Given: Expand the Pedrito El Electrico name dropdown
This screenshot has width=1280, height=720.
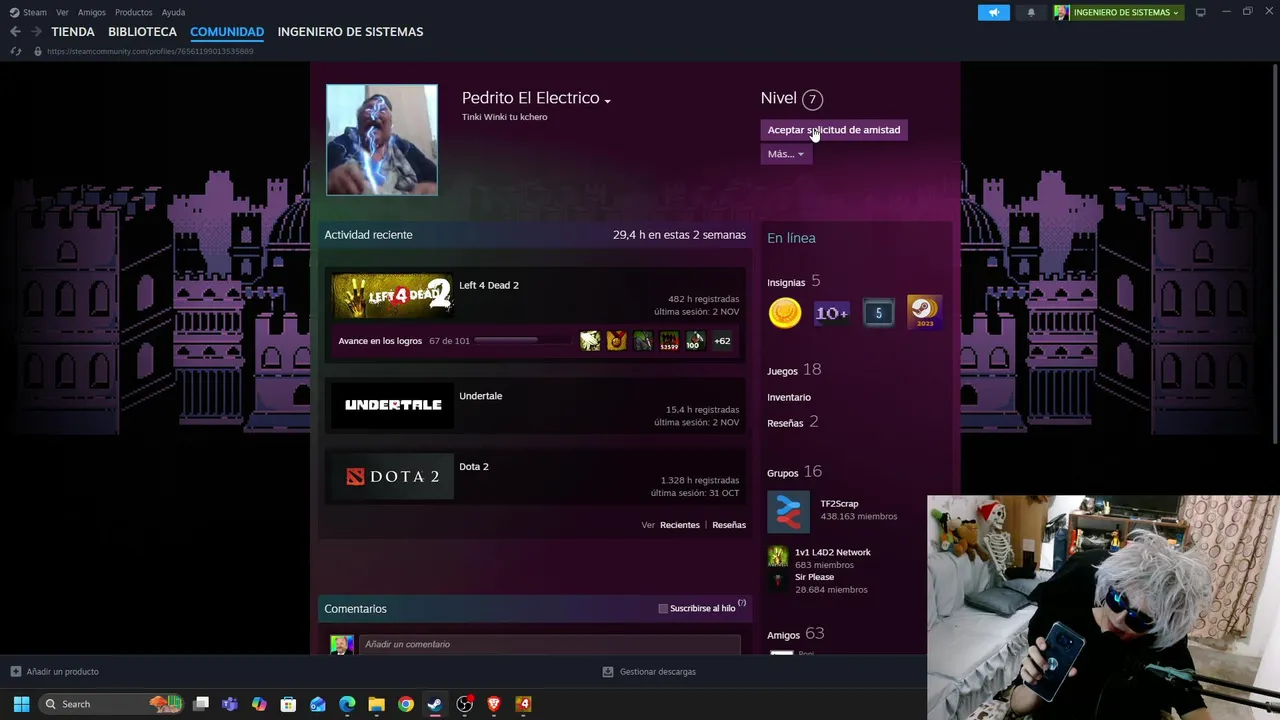Looking at the screenshot, I should click(x=607, y=100).
